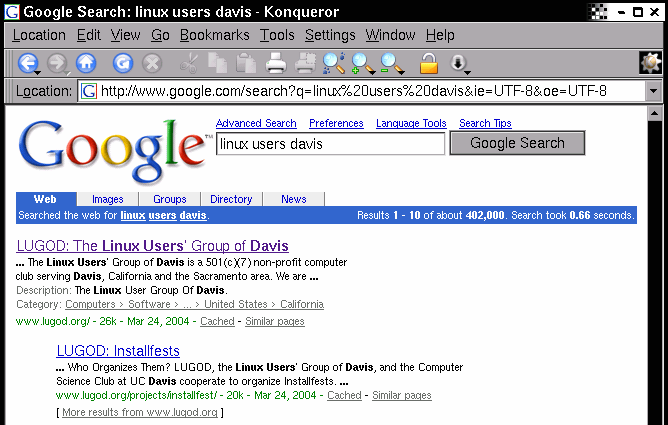The width and height of the screenshot is (668, 425).
Task: Click the scissors Cut icon
Action: coord(189,64)
